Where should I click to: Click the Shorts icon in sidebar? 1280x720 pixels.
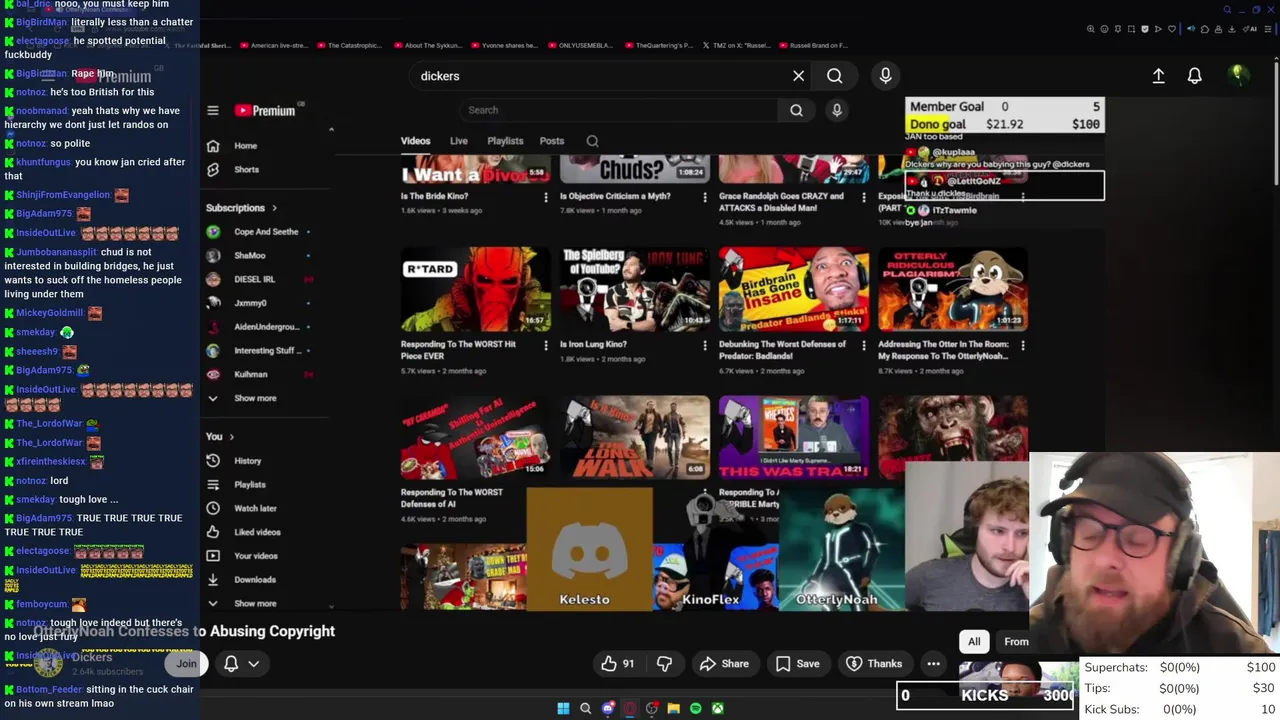click(213, 170)
